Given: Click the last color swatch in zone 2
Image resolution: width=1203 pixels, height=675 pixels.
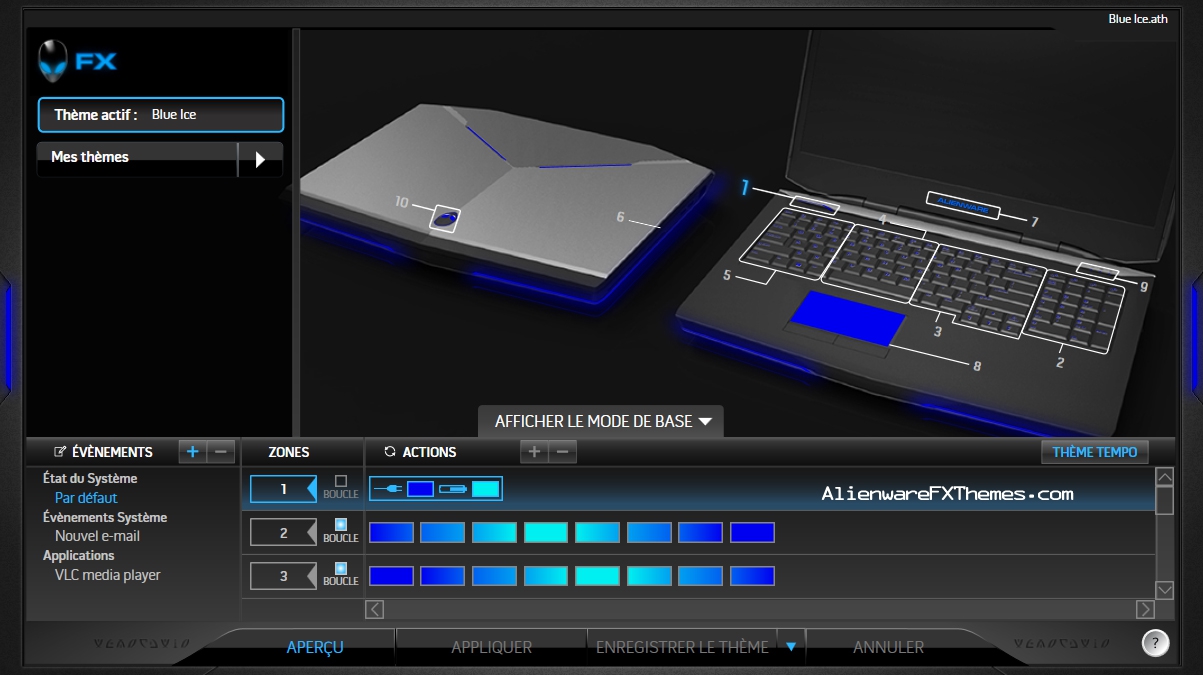Looking at the screenshot, I should point(752,533).
